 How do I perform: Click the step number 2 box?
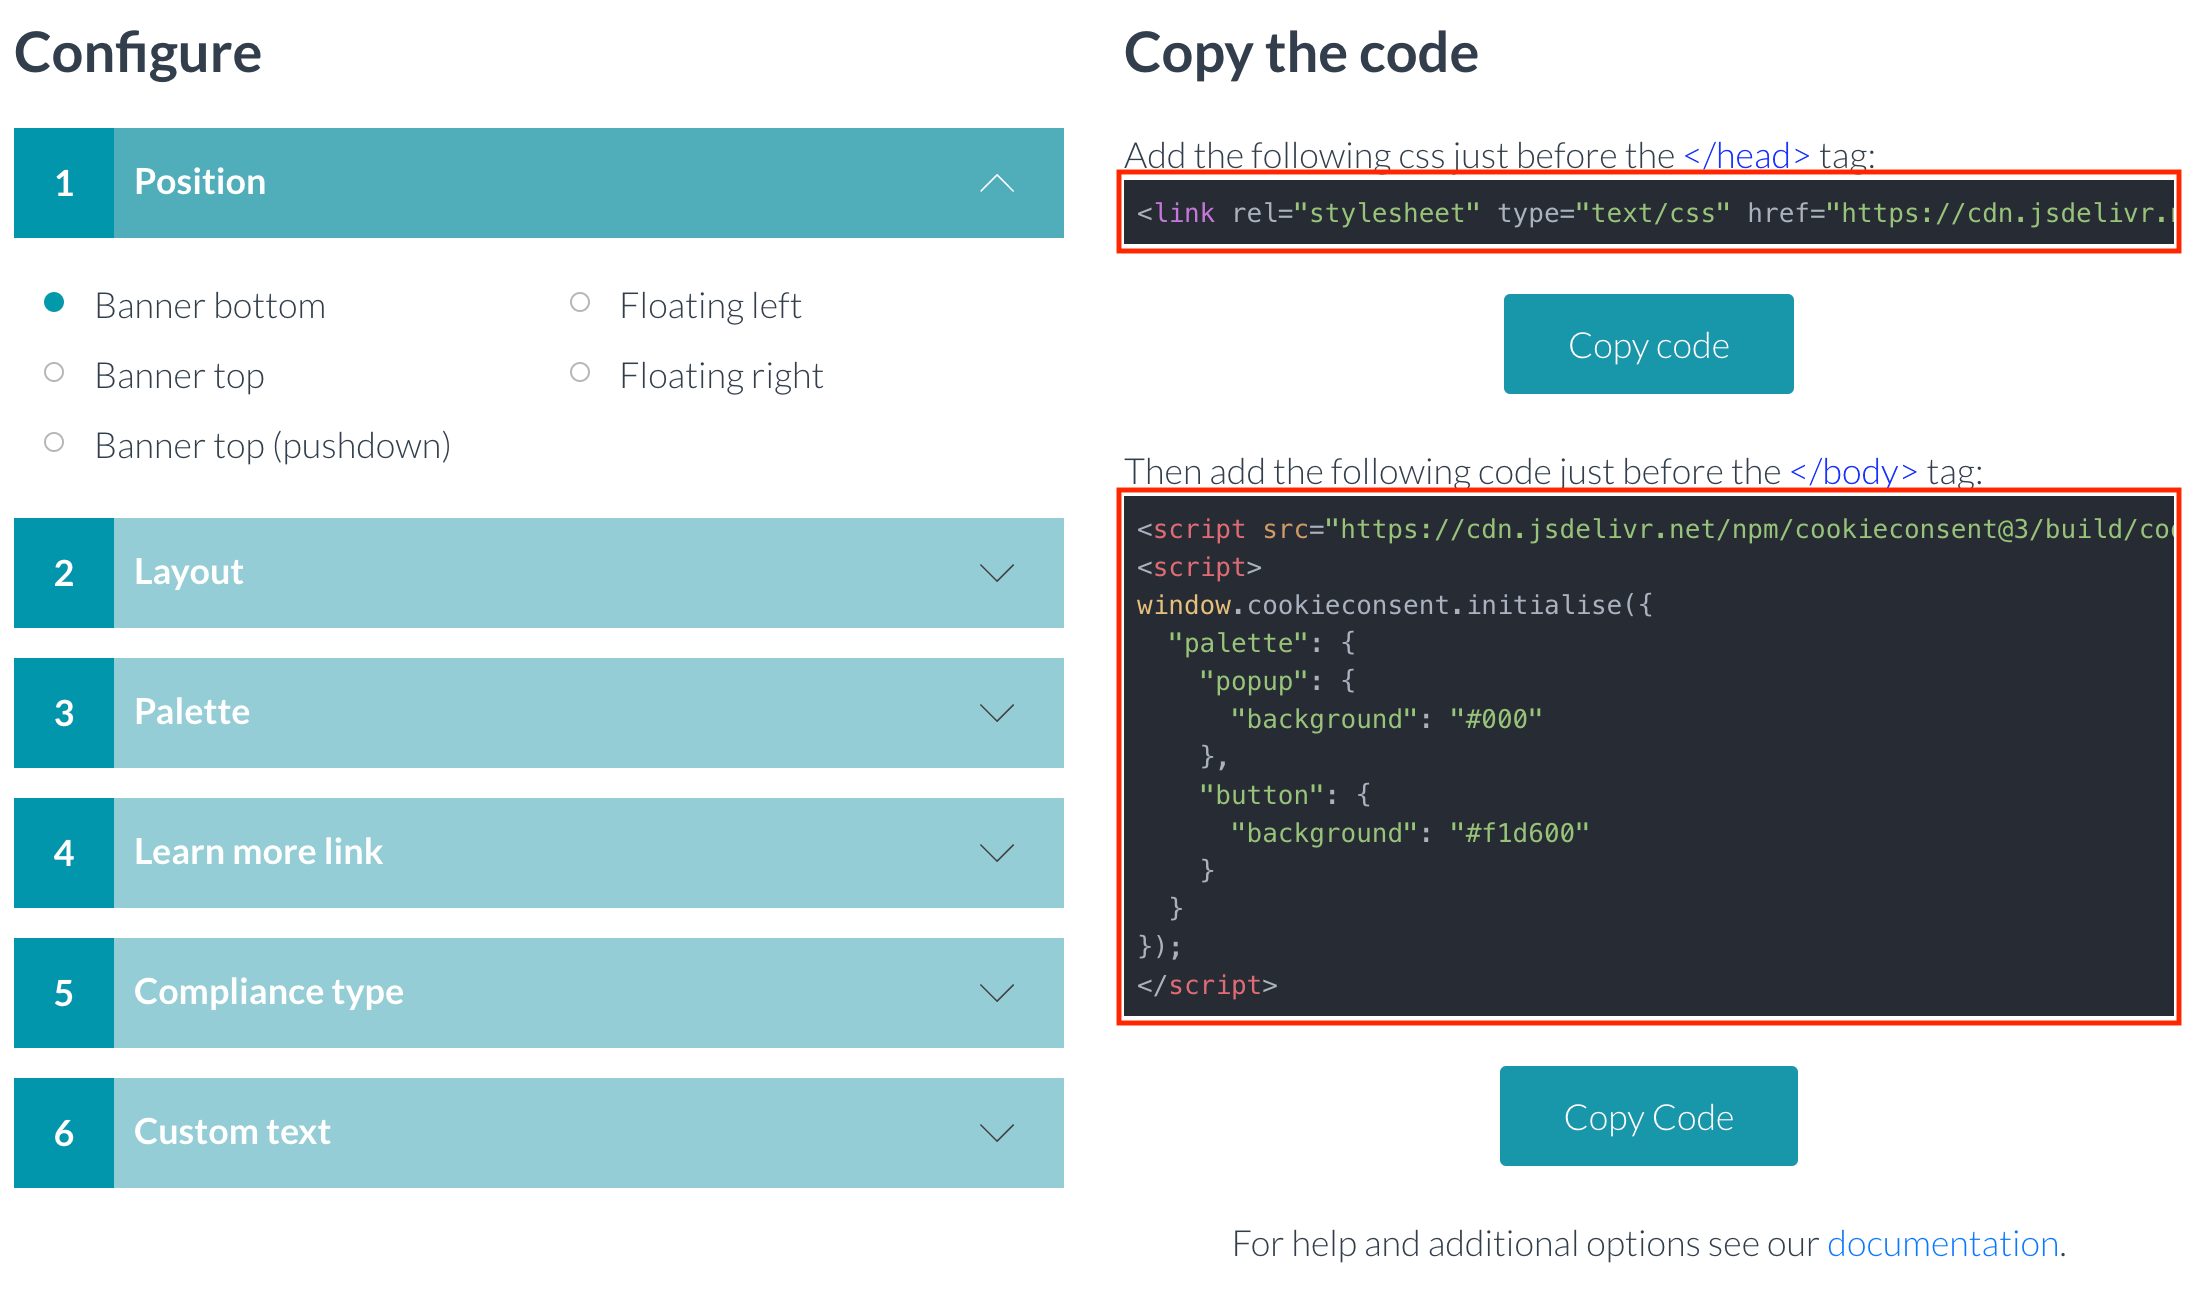tap(64, 573)
